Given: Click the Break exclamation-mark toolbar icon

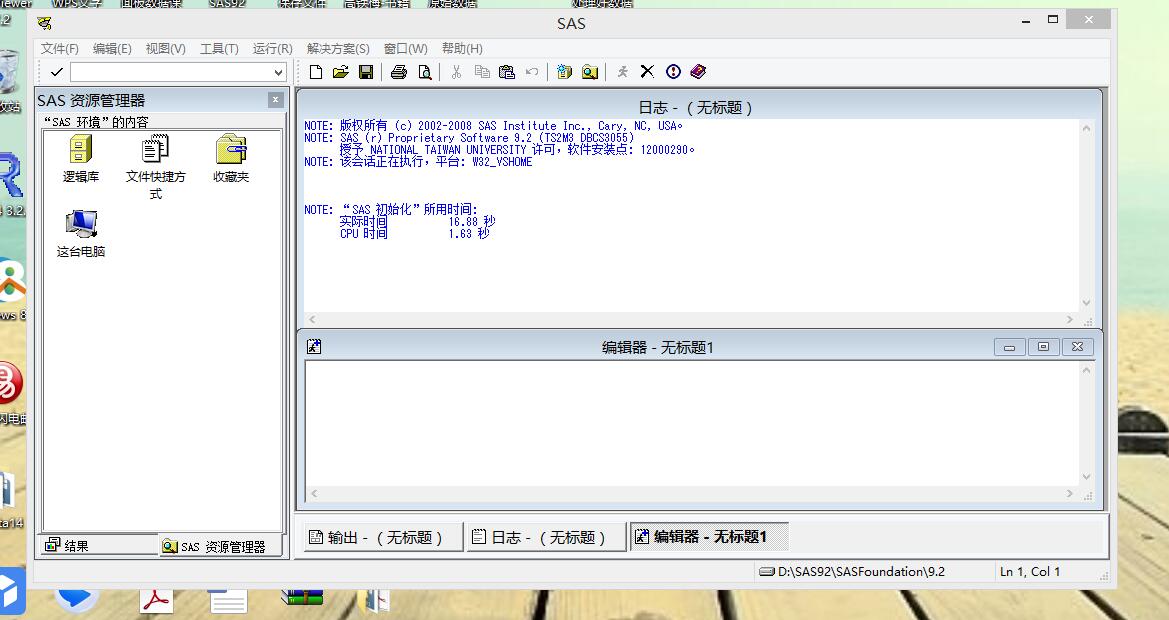Looking at the screenshot, I should tap(673, 72).
